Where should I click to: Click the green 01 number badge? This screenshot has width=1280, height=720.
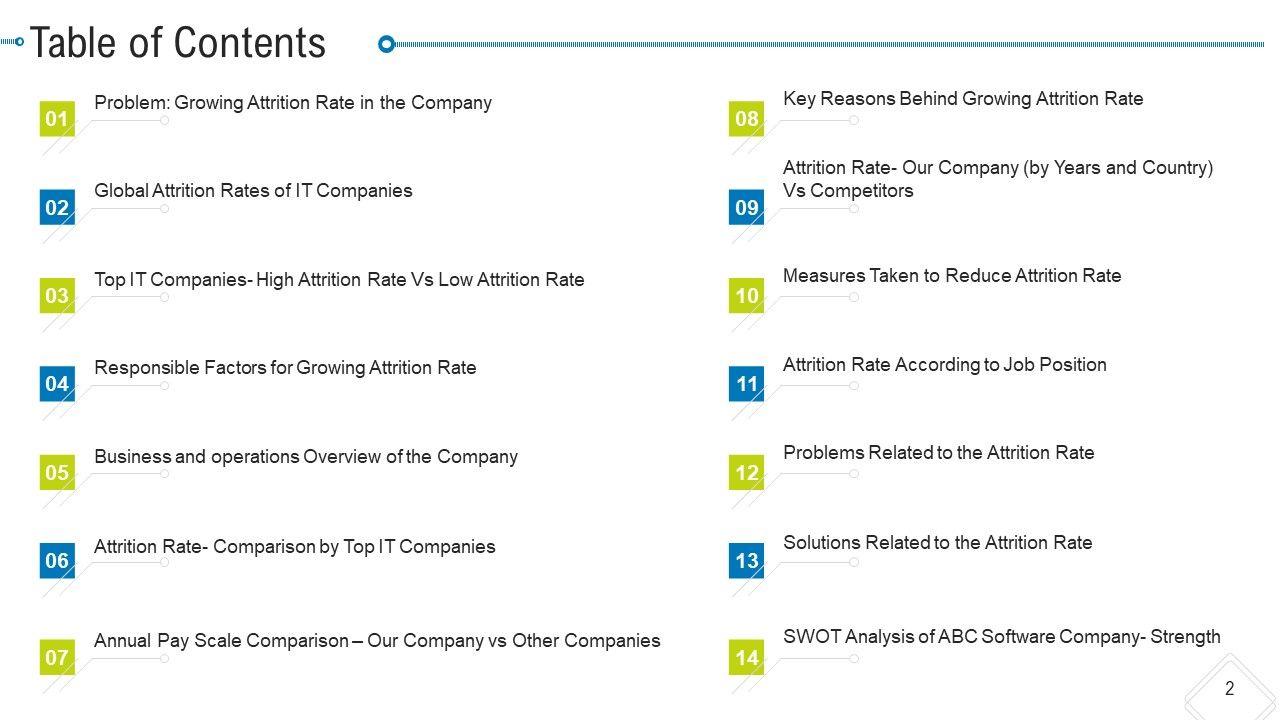pos(57,120)
